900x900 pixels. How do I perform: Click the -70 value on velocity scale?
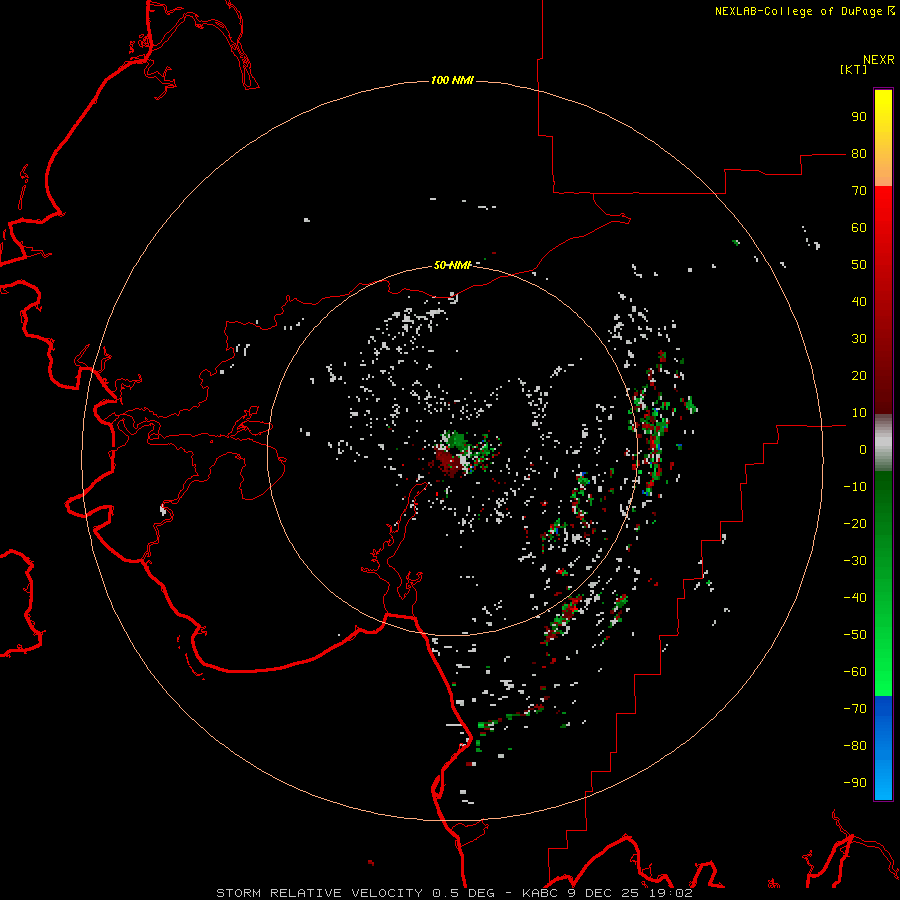855,709
